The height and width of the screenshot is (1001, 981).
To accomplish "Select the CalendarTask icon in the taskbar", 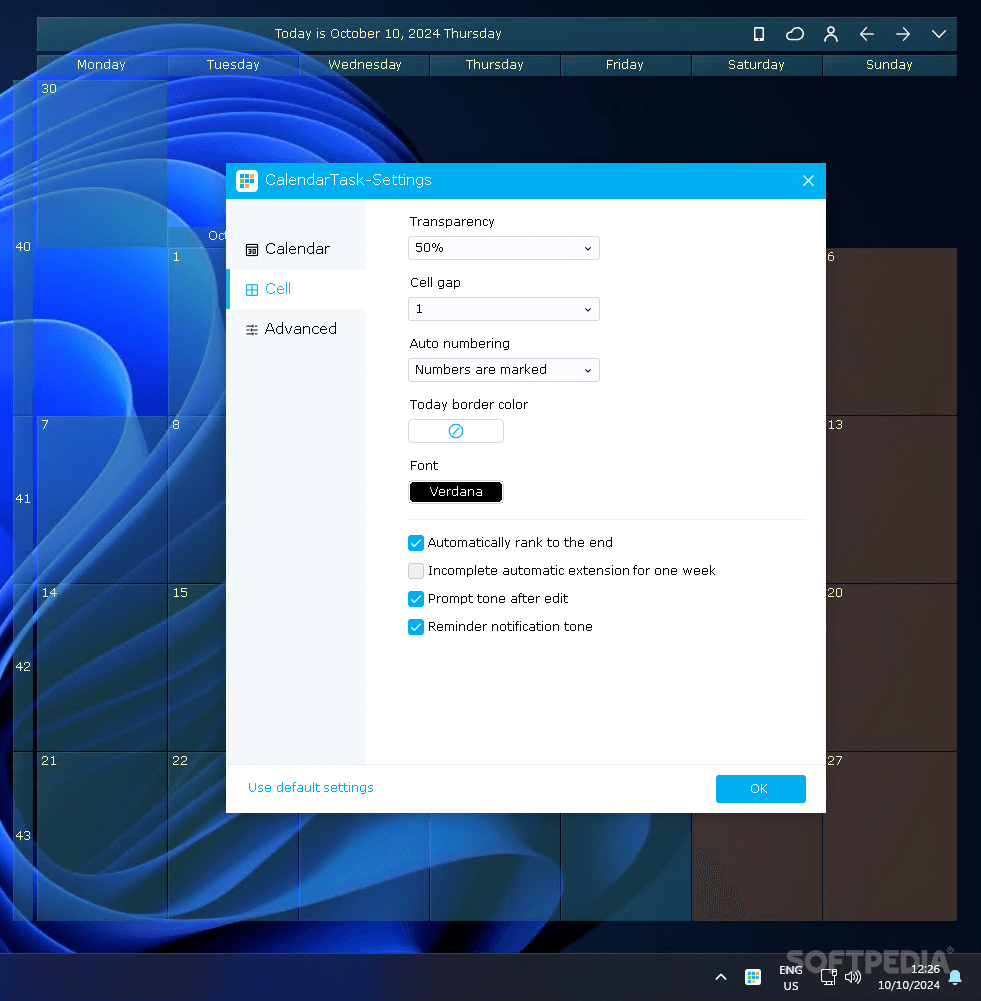I will point(752,976).
